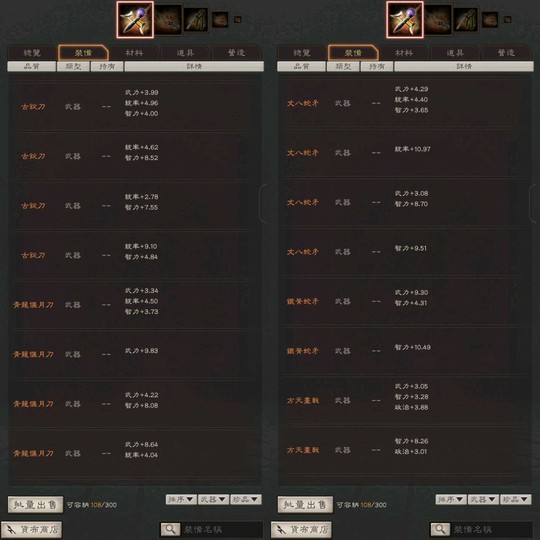Select the crossbow category icon in left panel
The width and height of the screenshot is (540, 540).
coord(168,20)
